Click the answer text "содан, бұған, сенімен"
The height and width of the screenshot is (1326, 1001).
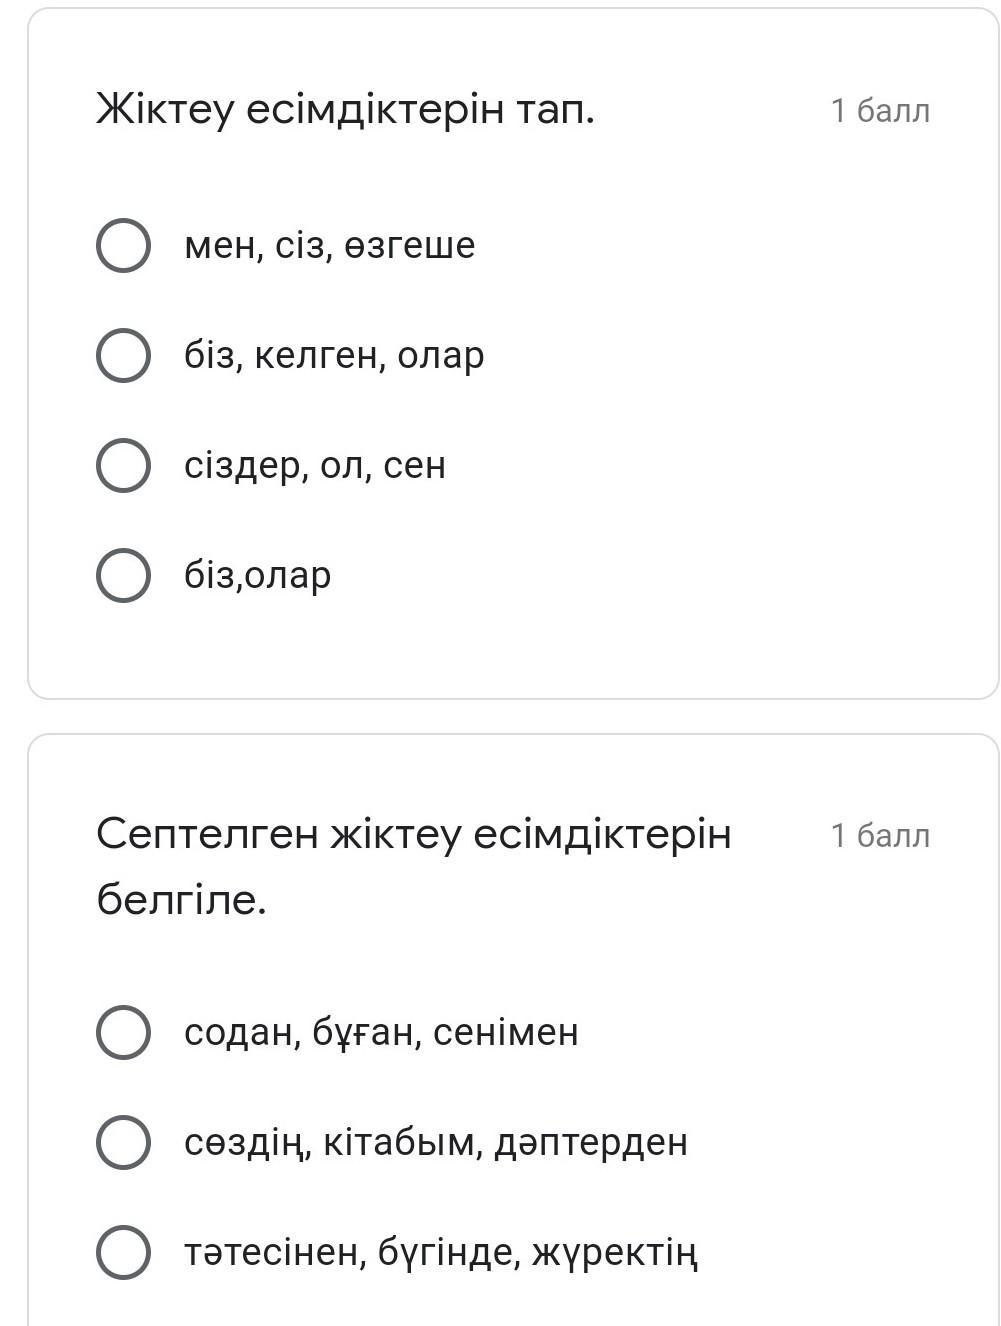tap(381, 1032)
